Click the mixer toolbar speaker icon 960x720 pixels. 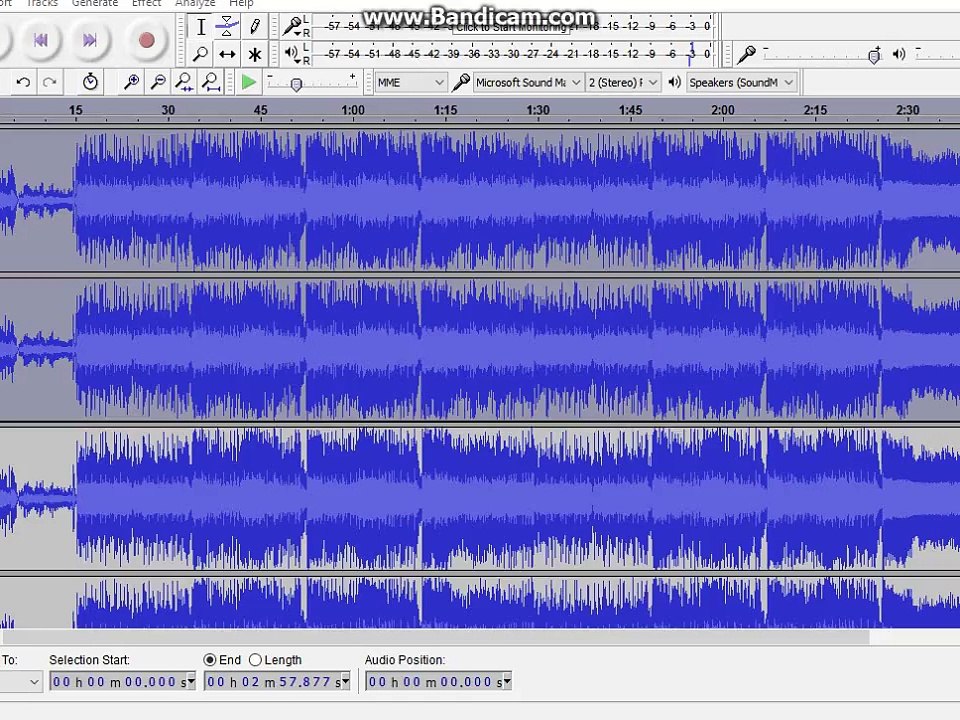[899, 54]
